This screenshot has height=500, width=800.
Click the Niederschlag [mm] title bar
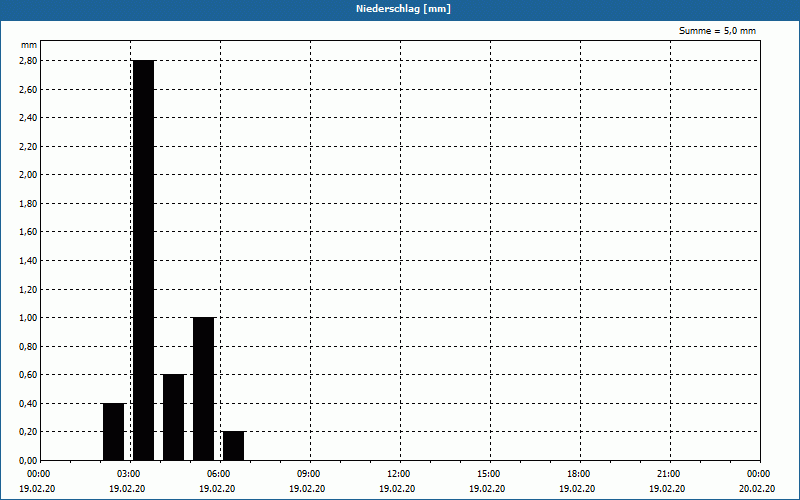[400, 9]
